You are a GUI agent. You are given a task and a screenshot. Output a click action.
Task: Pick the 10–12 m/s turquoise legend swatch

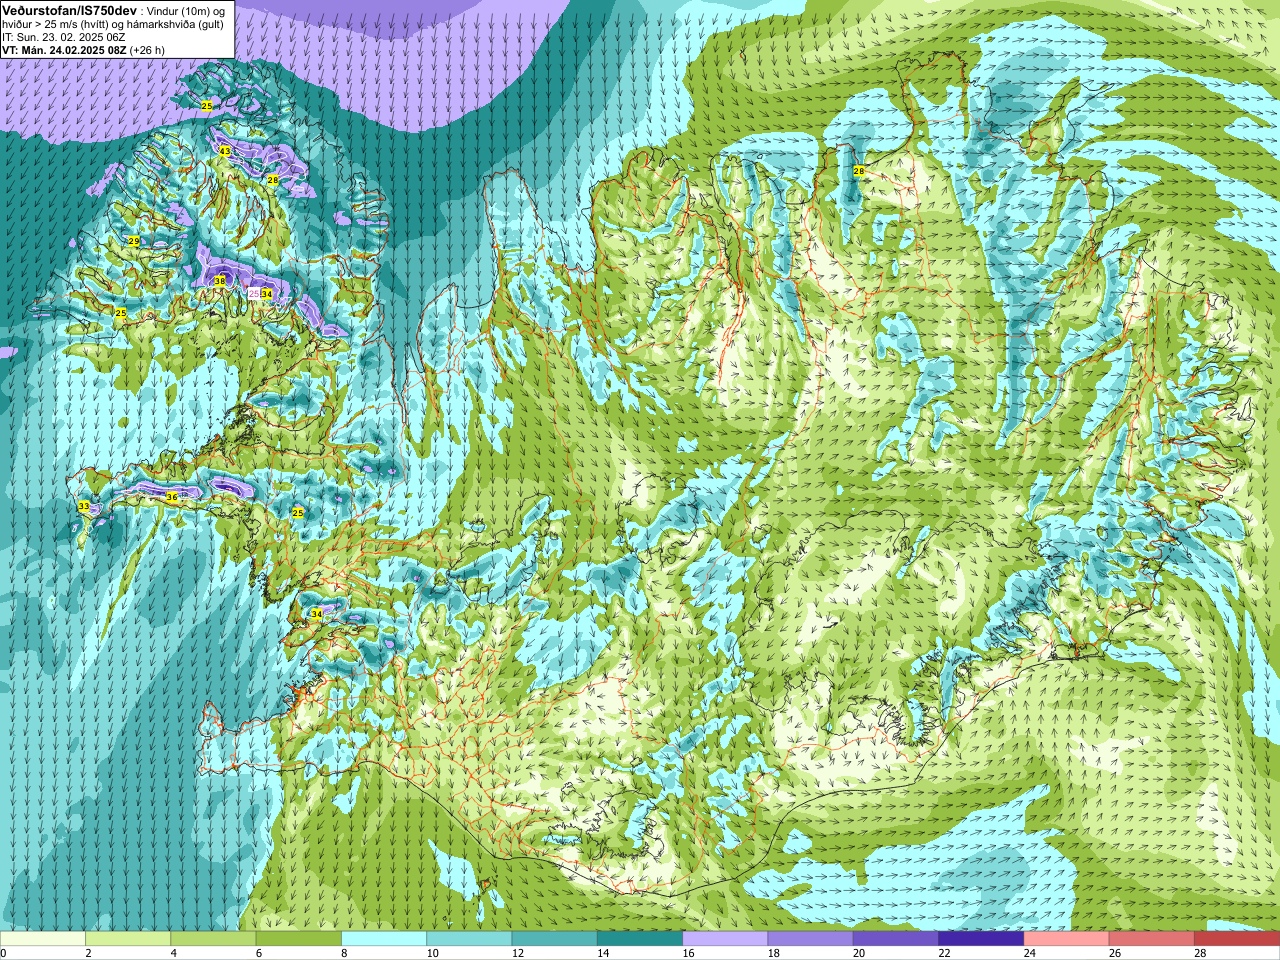(x=469, y=939)
